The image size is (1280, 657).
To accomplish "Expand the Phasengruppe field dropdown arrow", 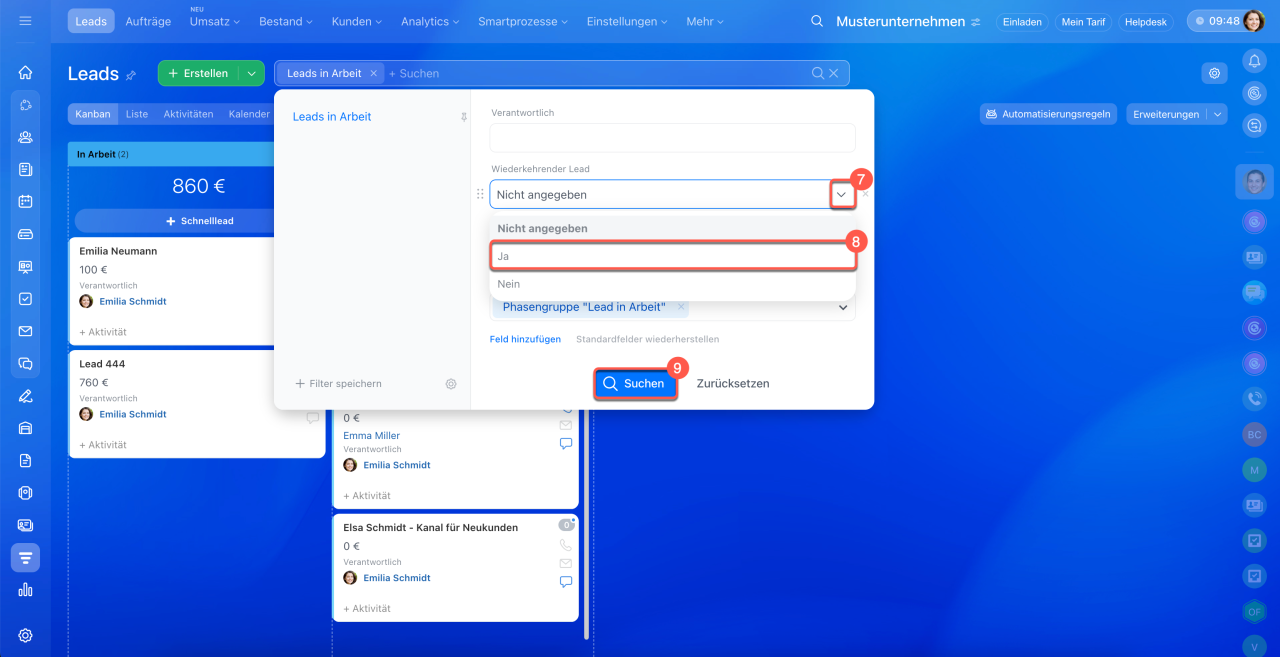I will click(842, 307).
